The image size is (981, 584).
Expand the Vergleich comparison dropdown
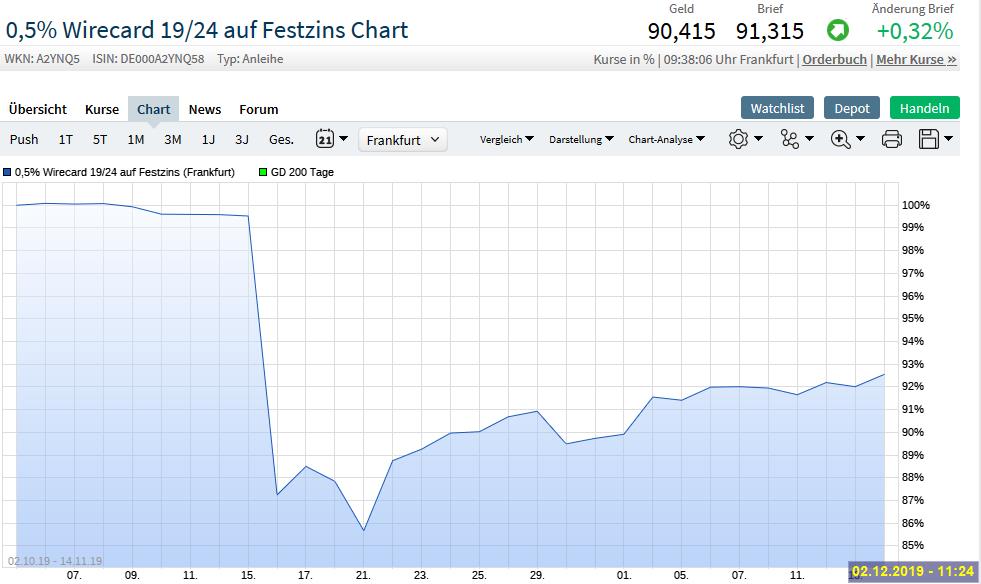(x=506, y=139)
